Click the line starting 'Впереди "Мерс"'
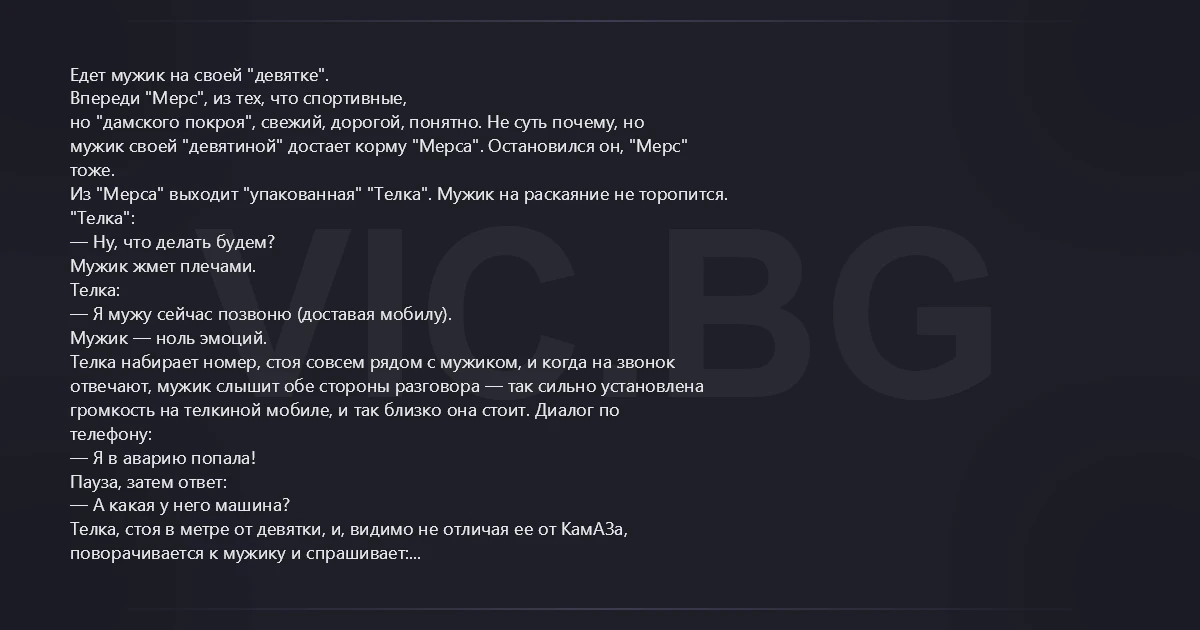 [x=237, y=99]
